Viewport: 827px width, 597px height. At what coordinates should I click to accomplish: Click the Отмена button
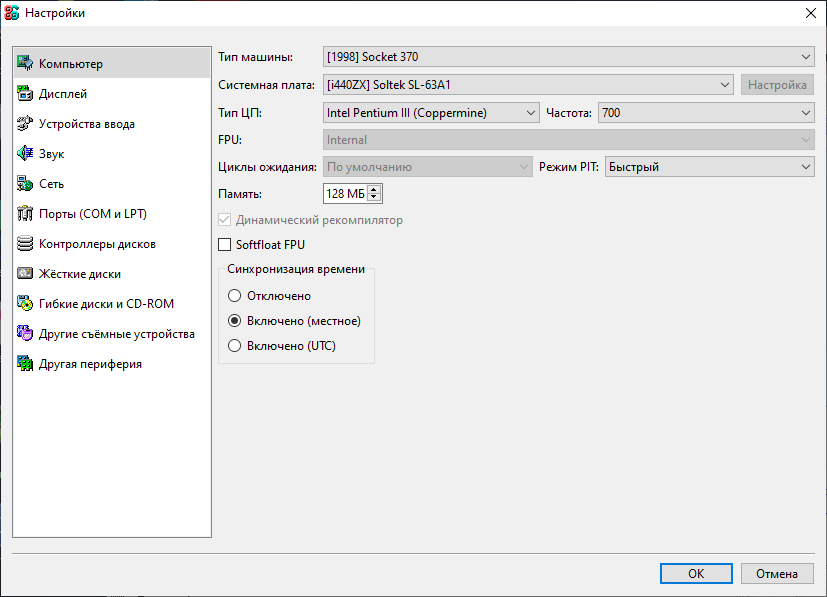pyautogui.click(x=776, y=574)
